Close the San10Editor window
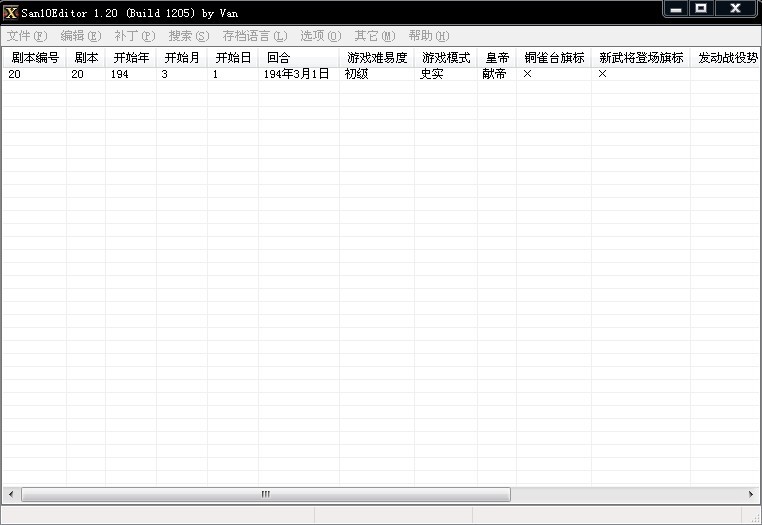The width and height of the screenshot is (762, 525). (736, 8)
